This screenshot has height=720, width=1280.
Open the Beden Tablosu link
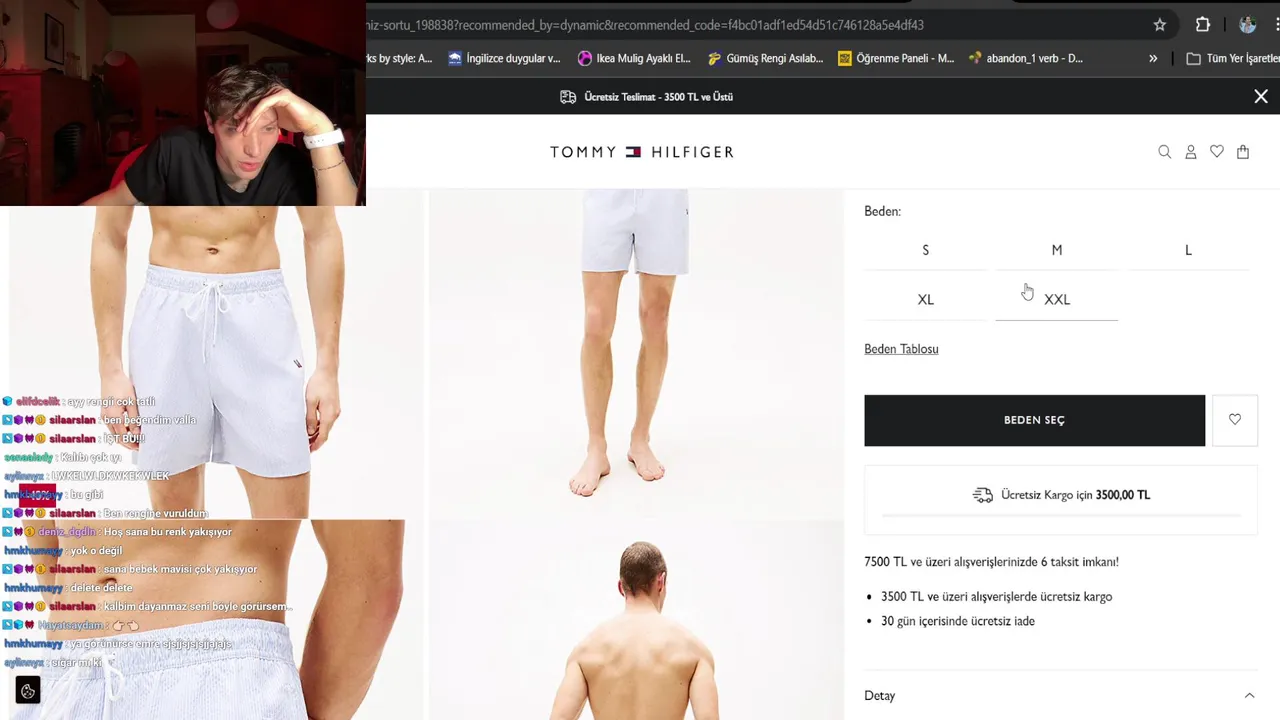tap(901, 349)
